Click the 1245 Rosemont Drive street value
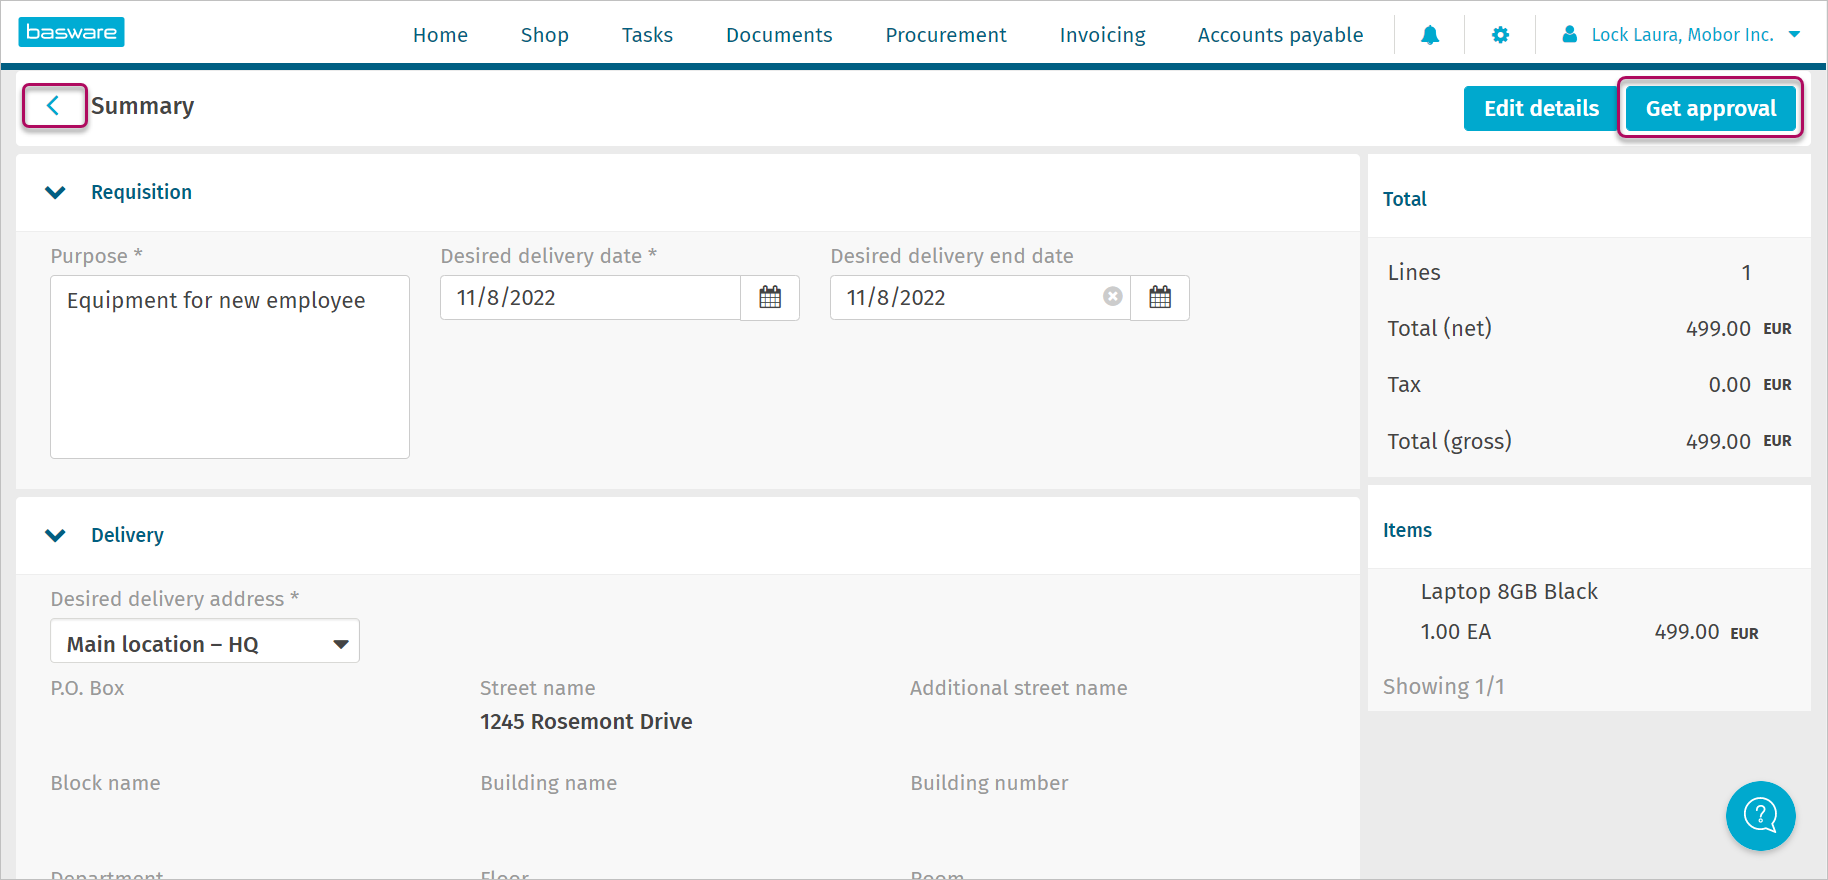Image resolution: width=1828 pixels, height=880 pixels. [586, 721]
